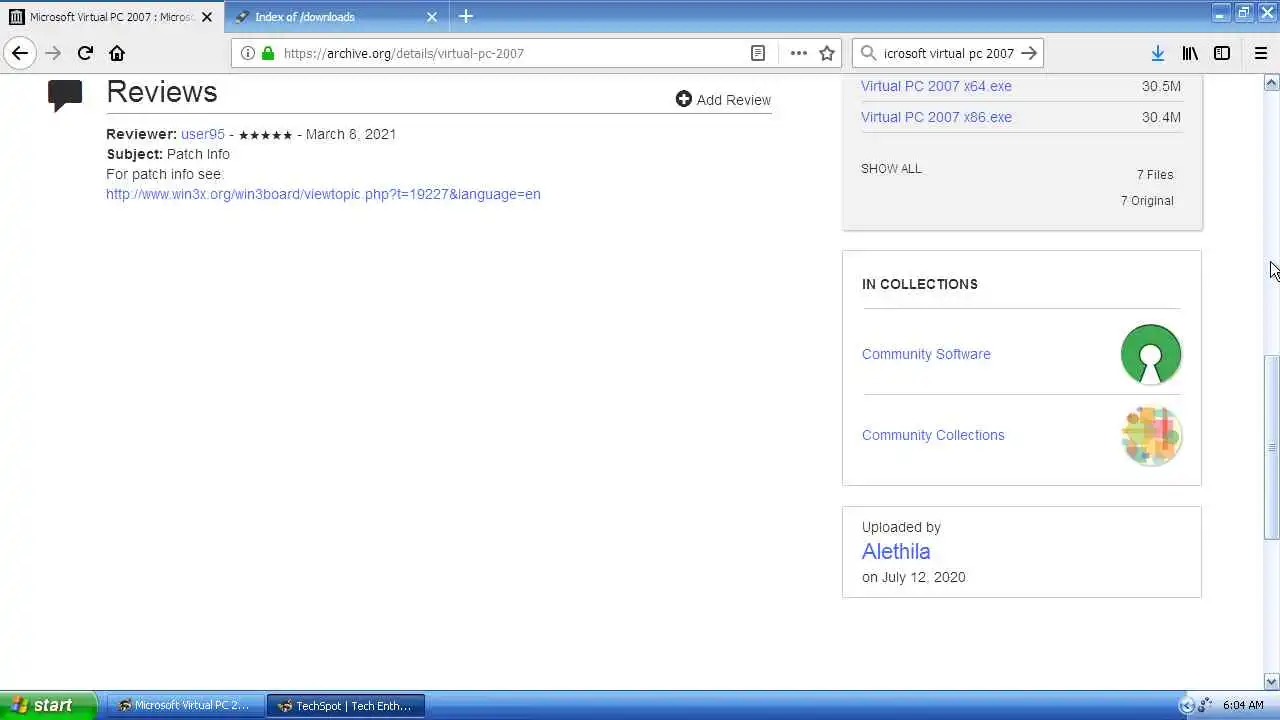
Task: Bookmark this page with the star
Action: click(827, 53)
